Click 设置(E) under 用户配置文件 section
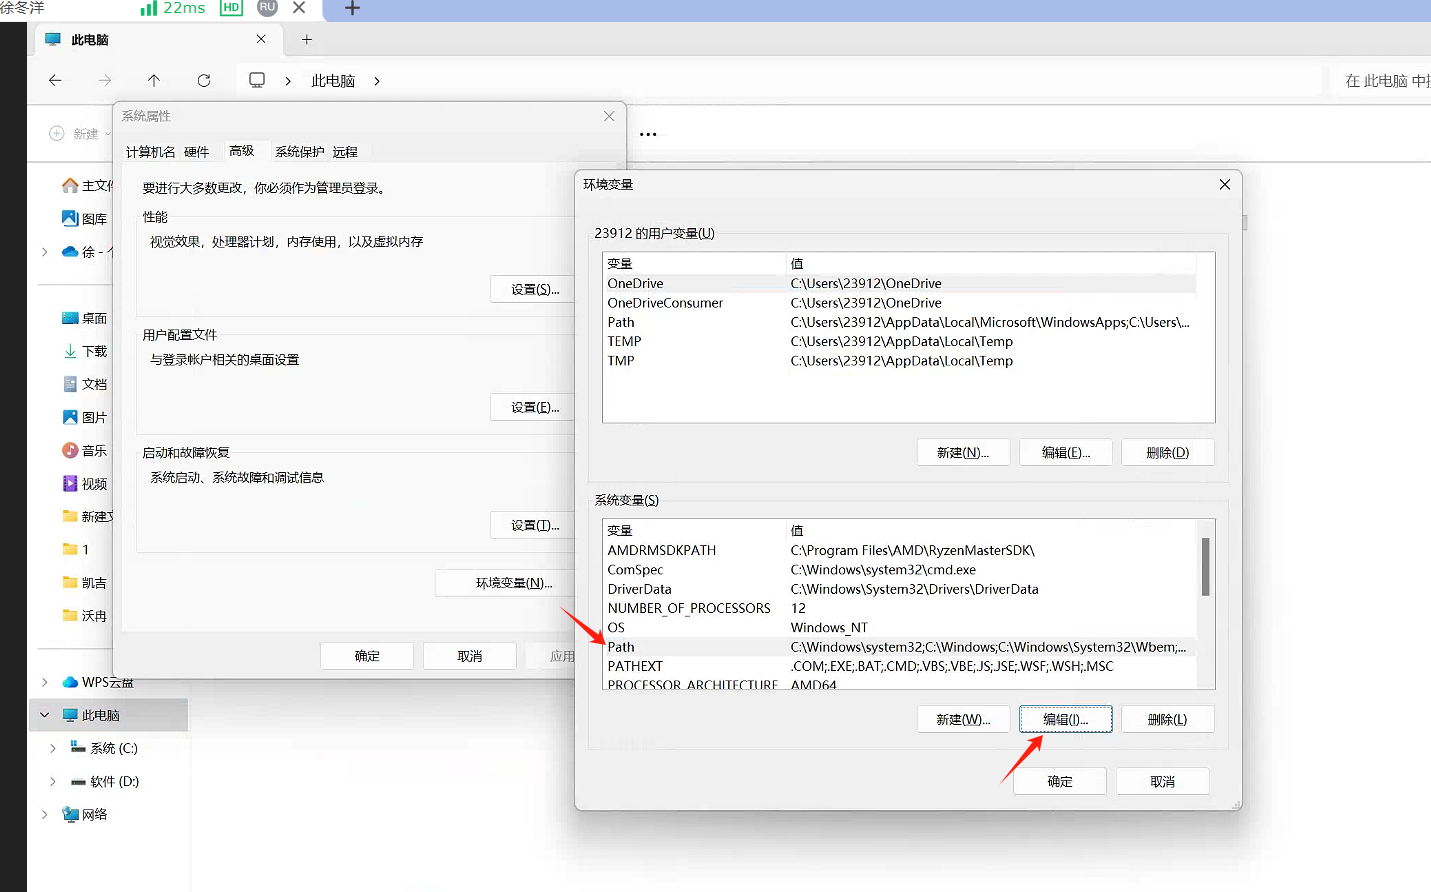Image resolution: width=1431 pixels, height=892 pixels. pyautogui.click(x=535, y=407)
